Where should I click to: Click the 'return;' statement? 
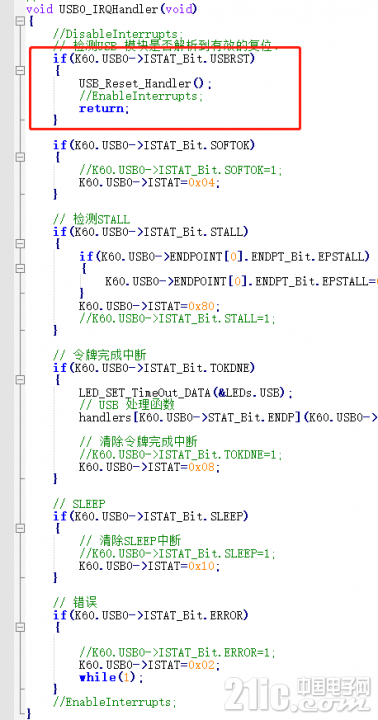point(104,108)
